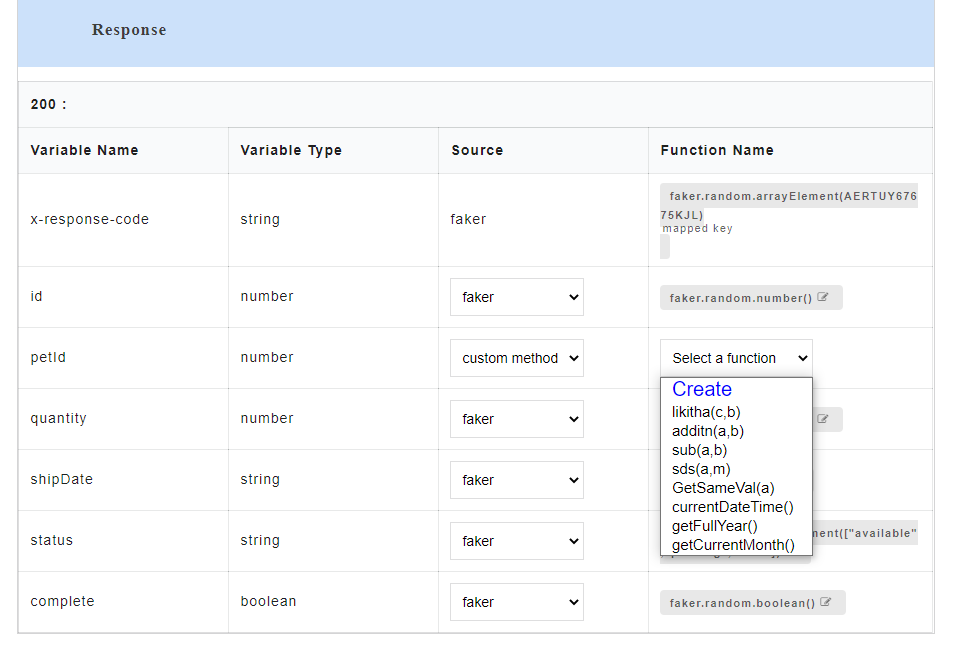Open the quantity Source dropdown
This screenshot has height=651, width=955.
516,419
